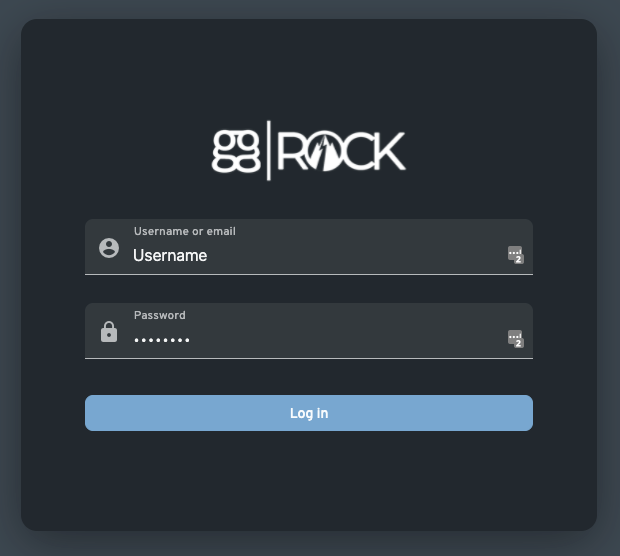The height and width of the screenshot is (556, 620).
Task: Open password manager icon in Password field
Action: click(x=516, y=339)
